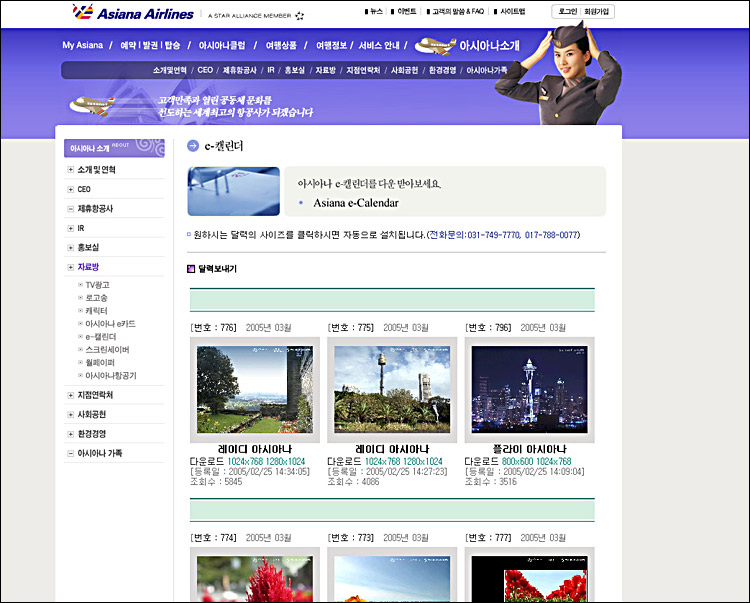Collapse the 자료방 sidebar section
Image resolution: width=750 pixels, height=603 pixels.
[x=71, y=267]
